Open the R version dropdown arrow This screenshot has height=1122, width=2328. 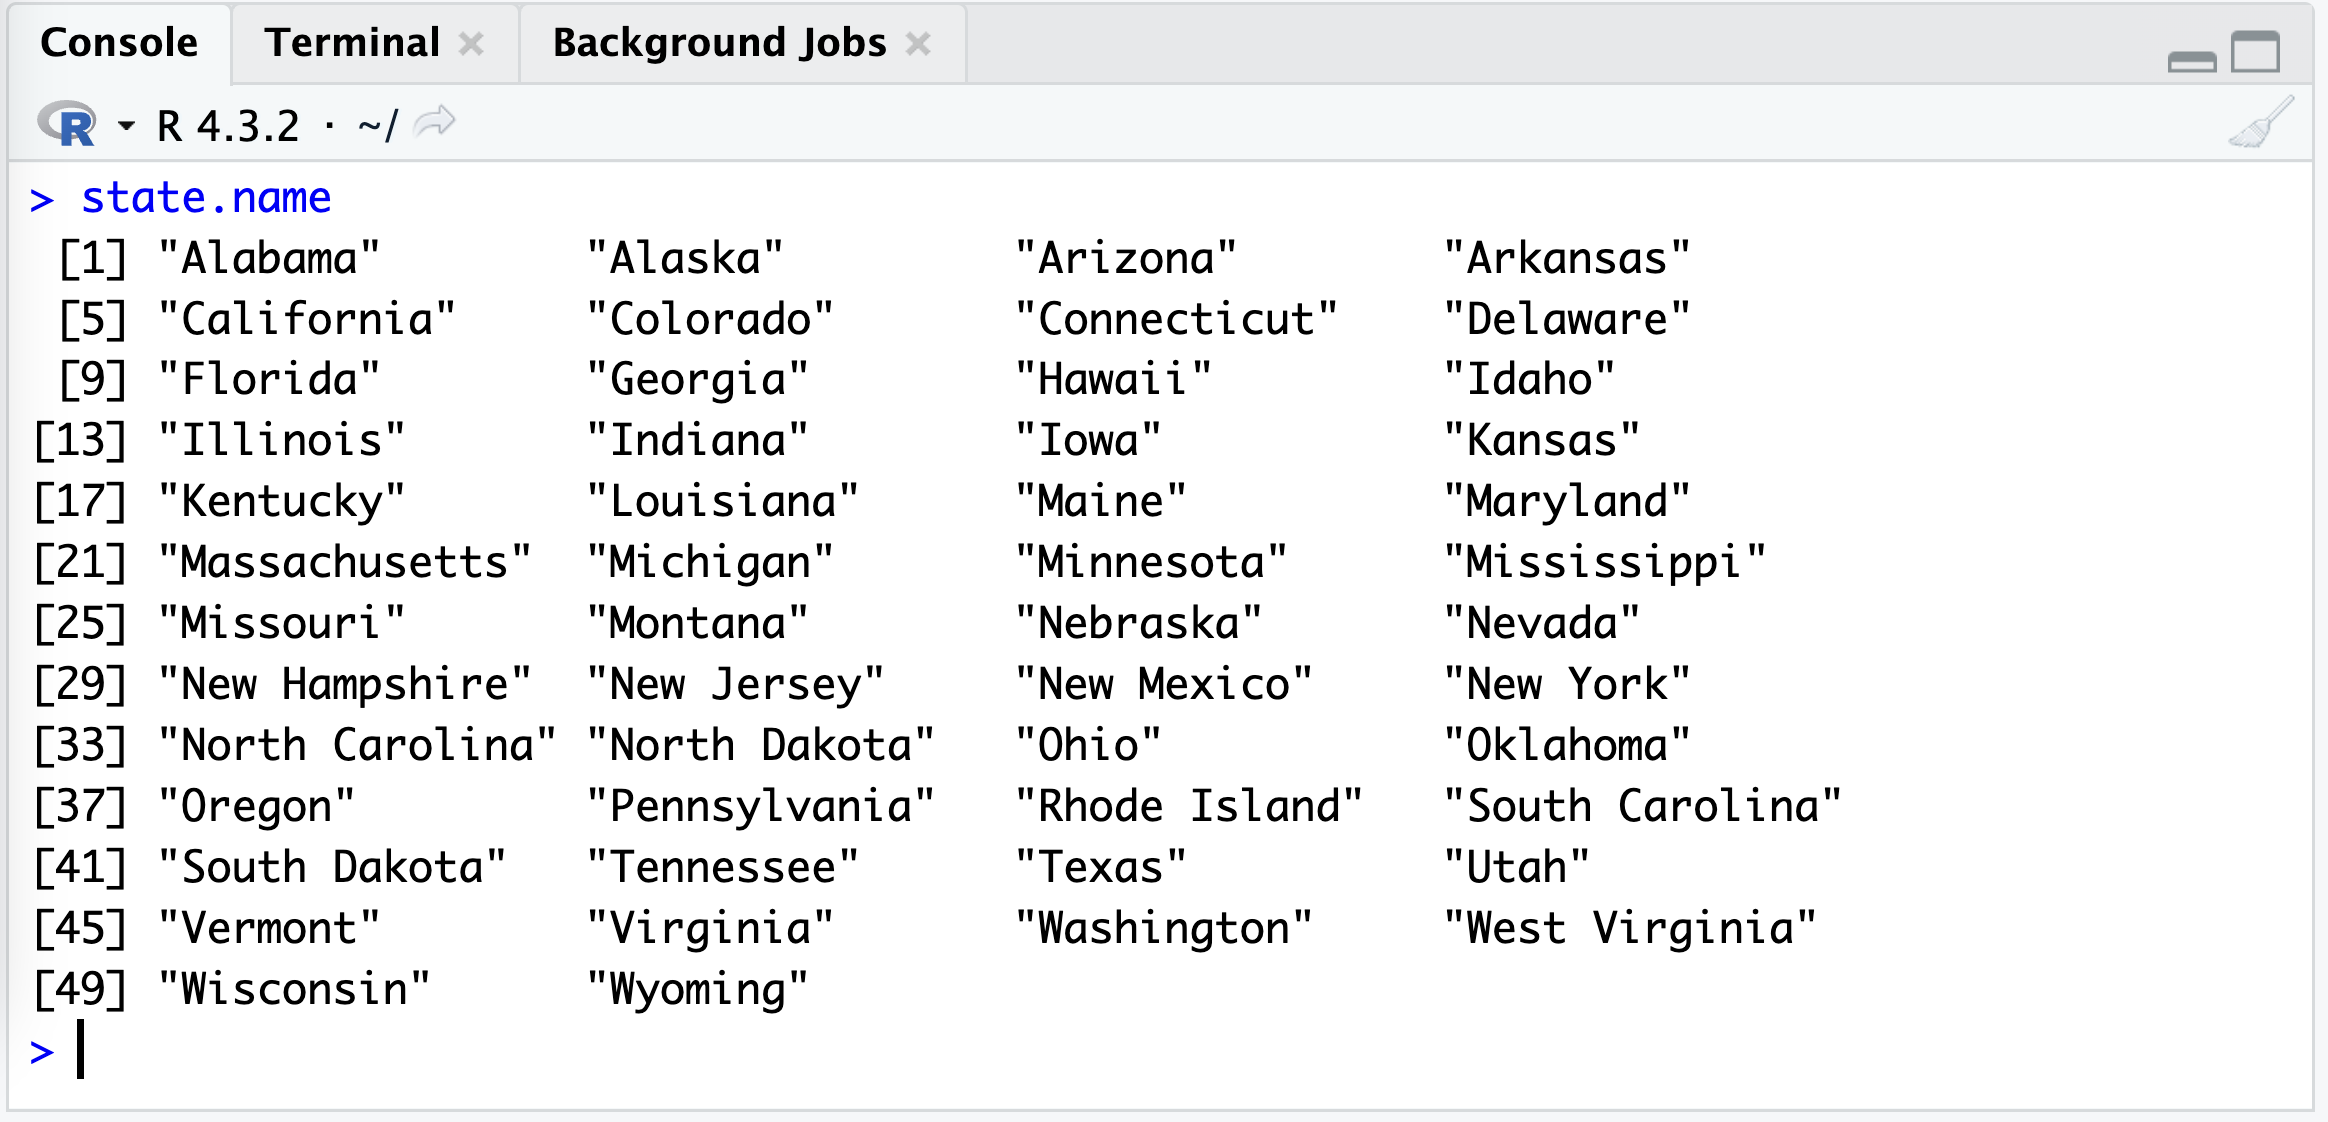[126, 126]
